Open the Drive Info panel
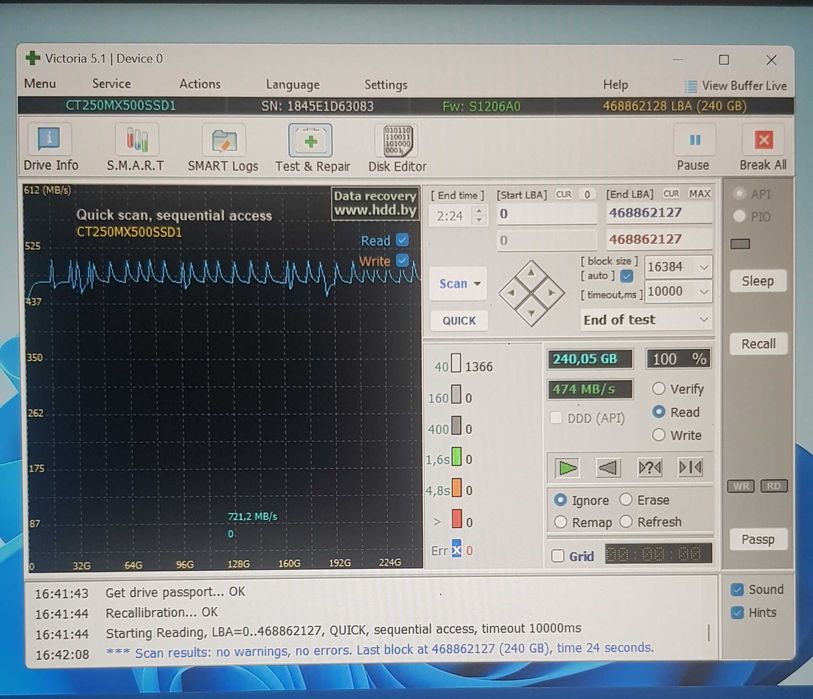Screen dimensions: 813x699 click(x=50, y=148)
